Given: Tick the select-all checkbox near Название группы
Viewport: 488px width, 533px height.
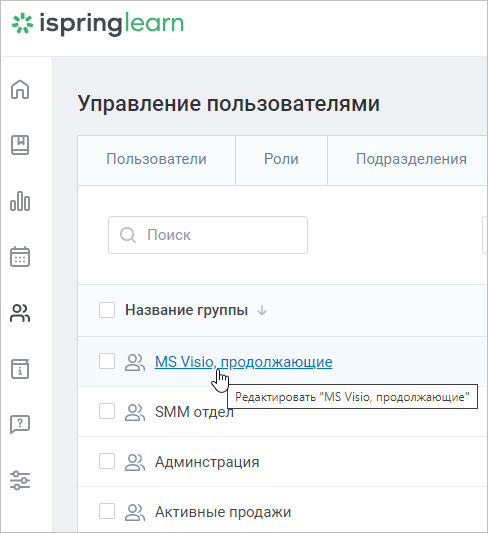Looking at the screenshot, I should pos(107,310).
